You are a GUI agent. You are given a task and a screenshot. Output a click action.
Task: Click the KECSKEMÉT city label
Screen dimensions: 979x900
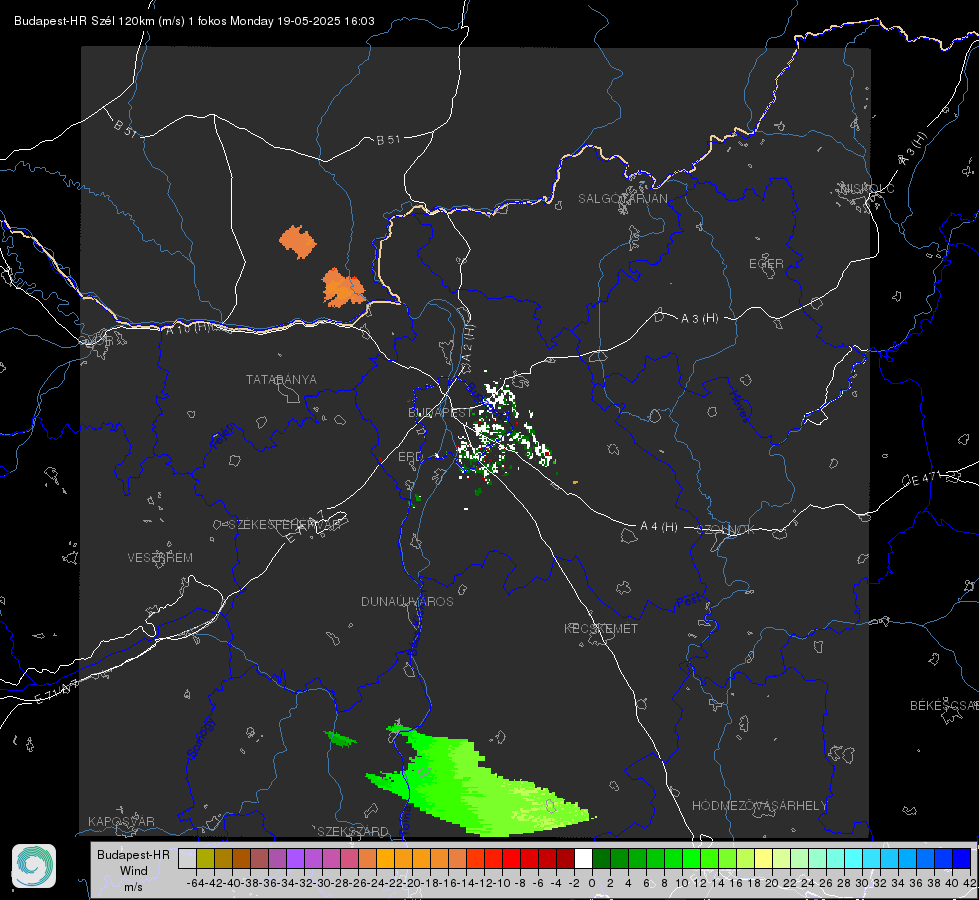[601, 628]
